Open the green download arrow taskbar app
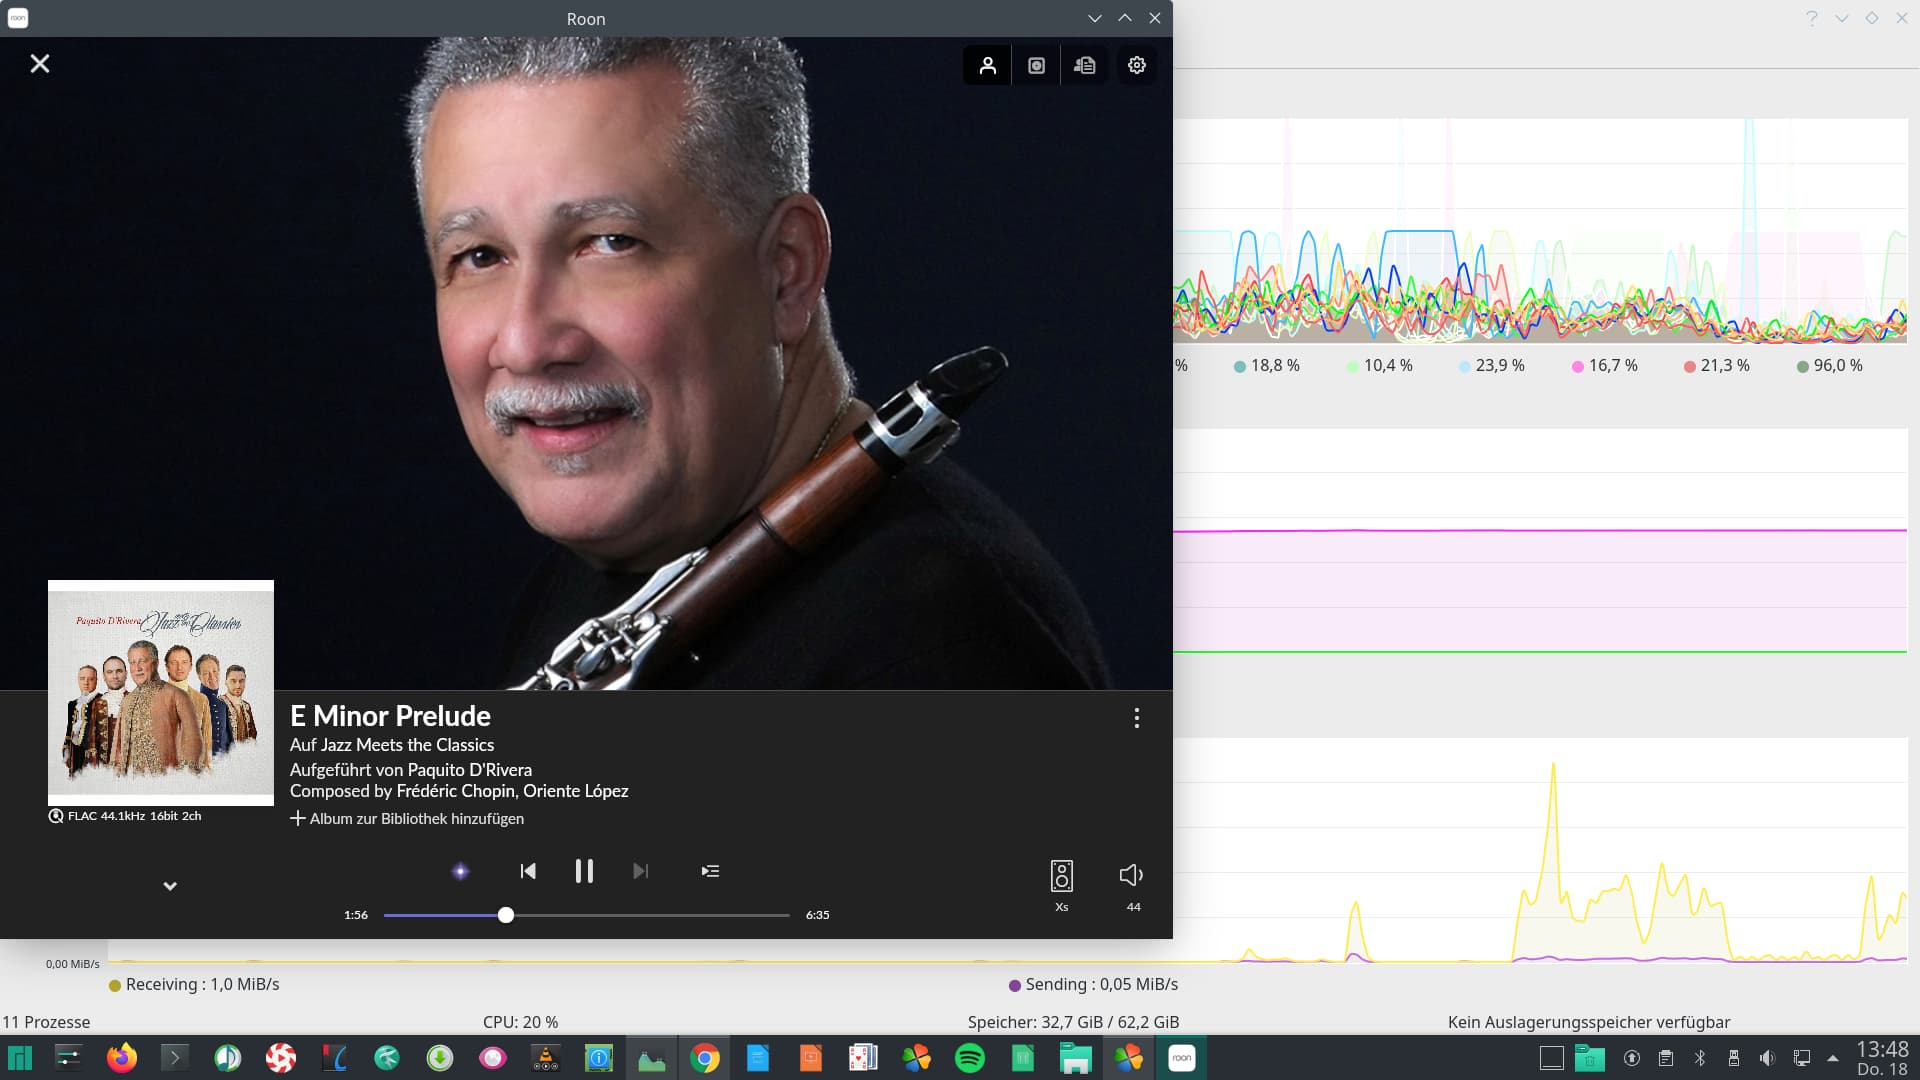This screenshot has height=1080, width=1920. coord(440,1058)
